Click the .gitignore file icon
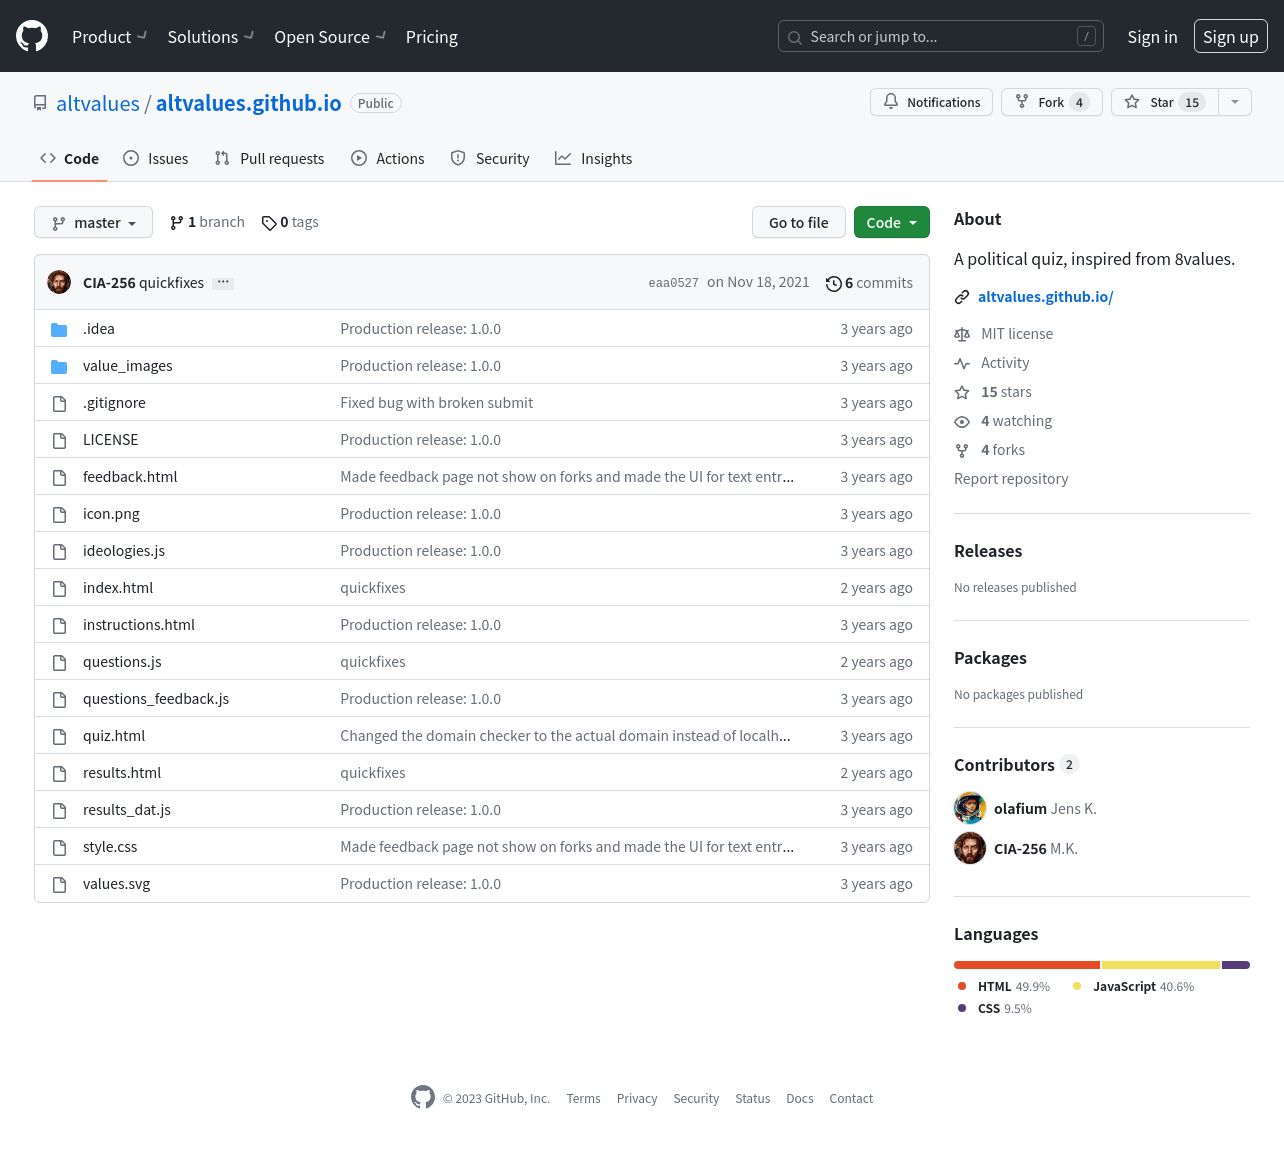Image resolution: width=1284 pixels, height=1153 pixels. [x=59, y=403]
